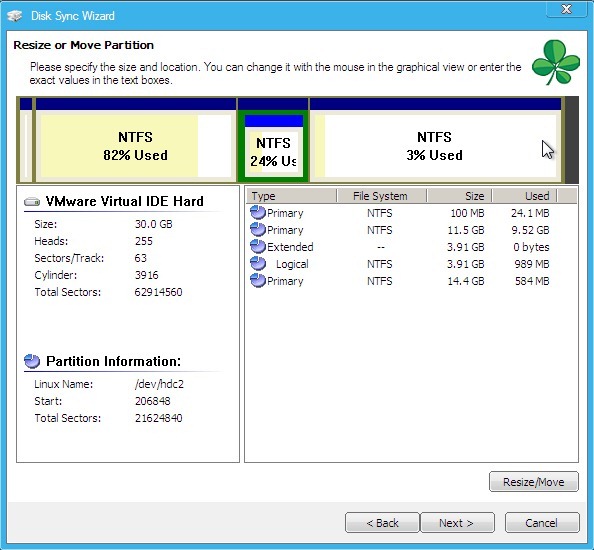Sort the list by the File System column header
This screenshot has height=550, width=594.
pos(381,196)
